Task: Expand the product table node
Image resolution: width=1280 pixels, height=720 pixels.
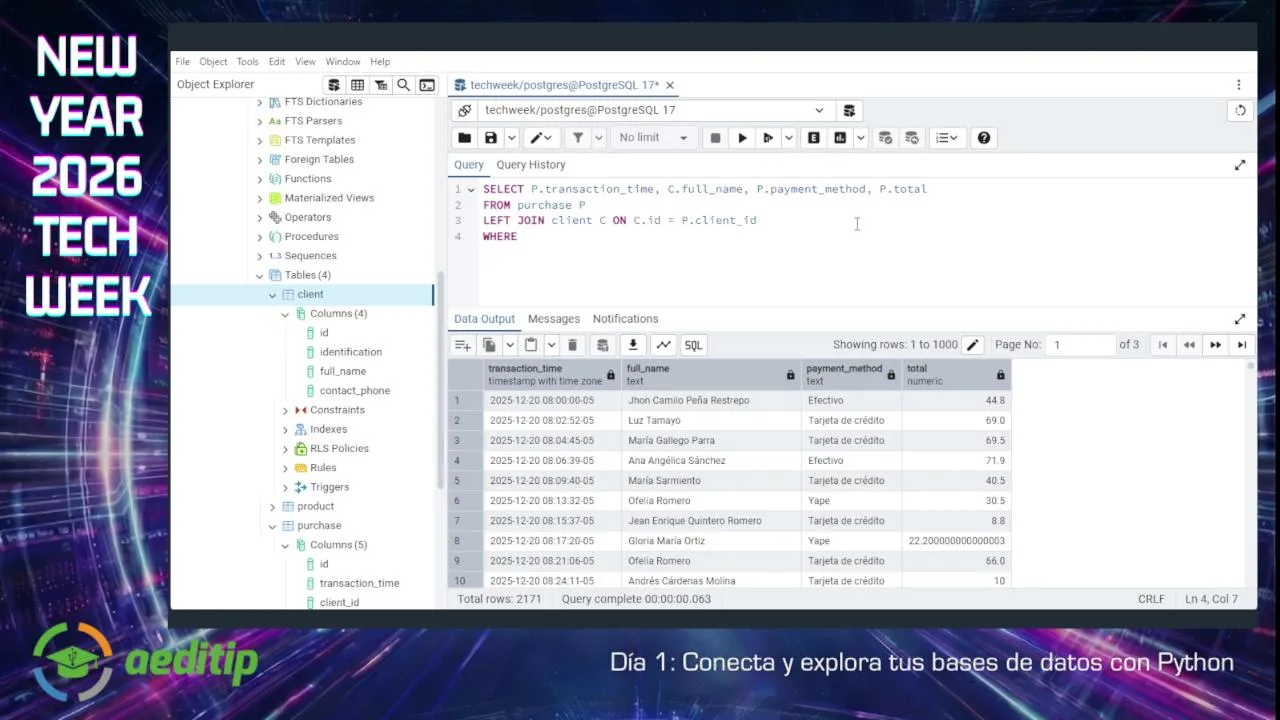Action: point(272,506)
